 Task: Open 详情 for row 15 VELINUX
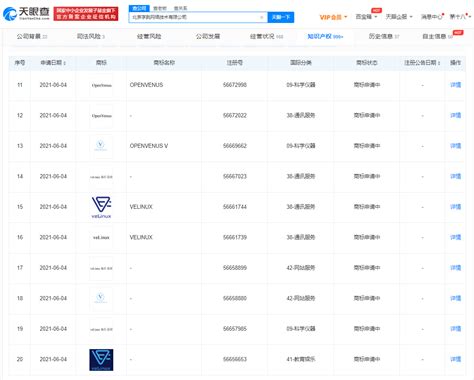click(455, 207)
